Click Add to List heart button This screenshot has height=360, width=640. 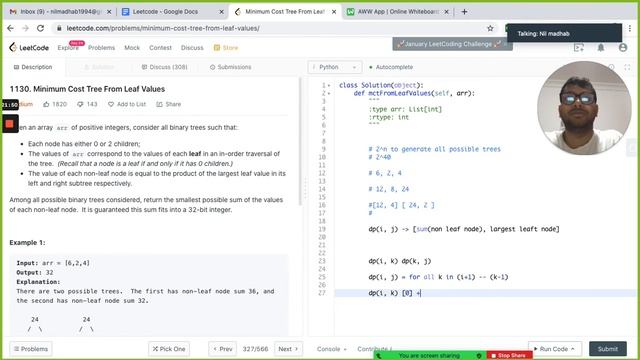click(127, 104)
